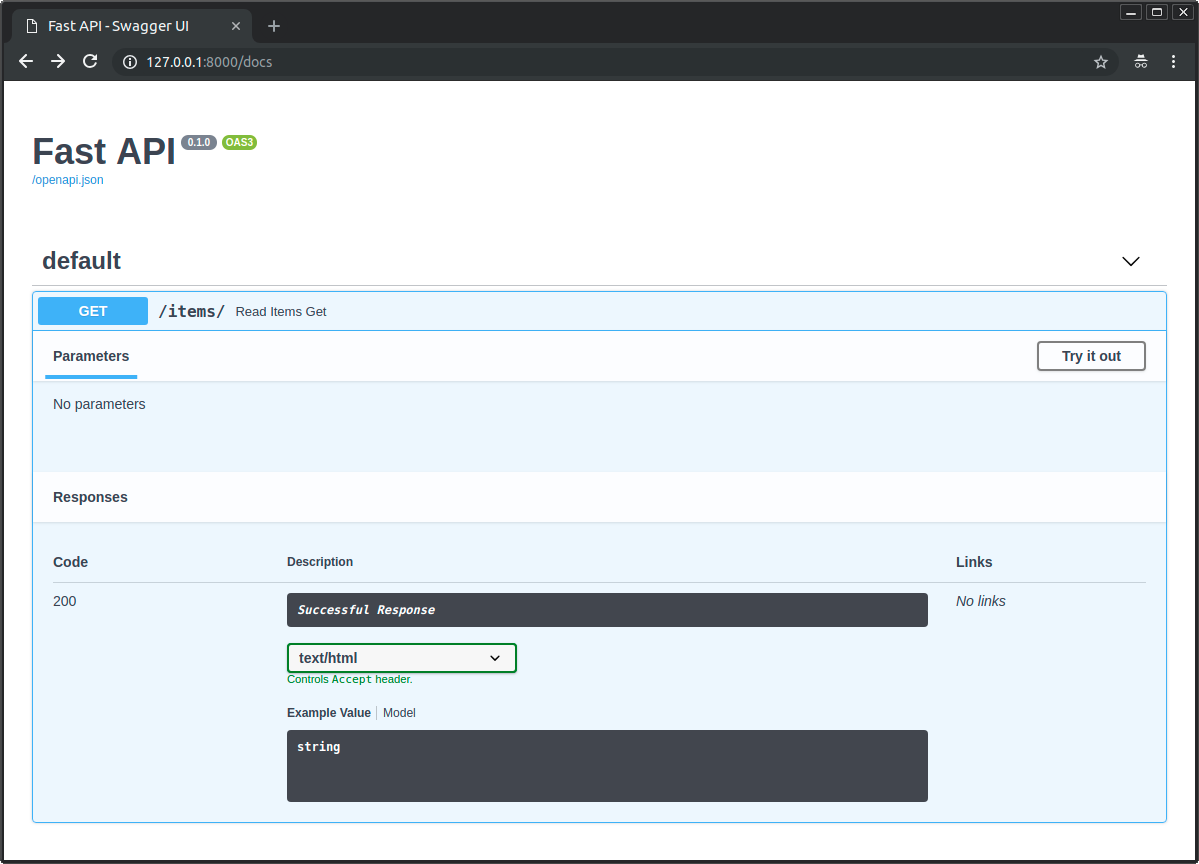
Task: Click the Parameters tab heading
Action: point(91,356)
